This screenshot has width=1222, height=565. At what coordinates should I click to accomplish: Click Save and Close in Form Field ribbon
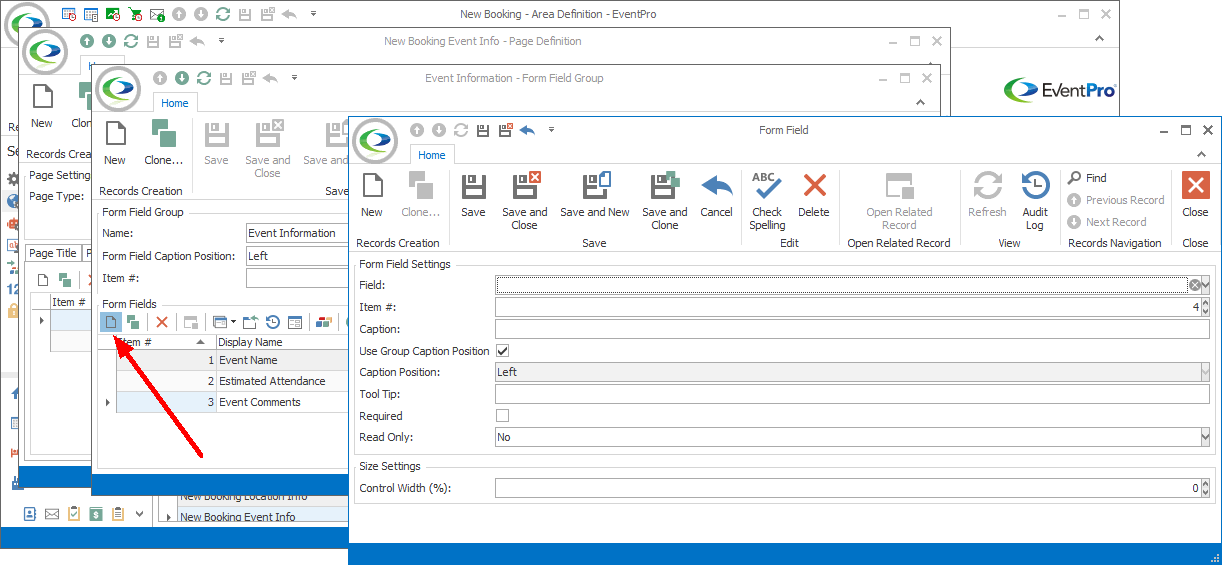(525, 201)
